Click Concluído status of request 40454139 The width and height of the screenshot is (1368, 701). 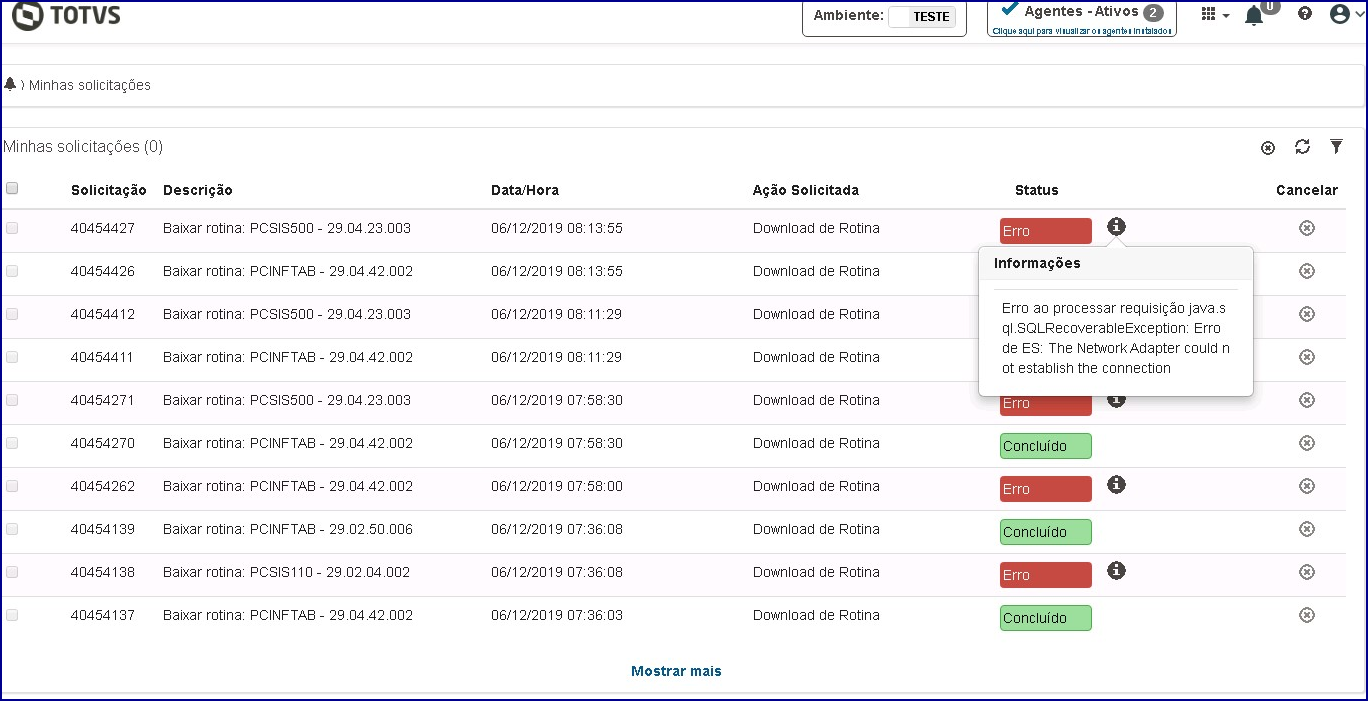1046,532
